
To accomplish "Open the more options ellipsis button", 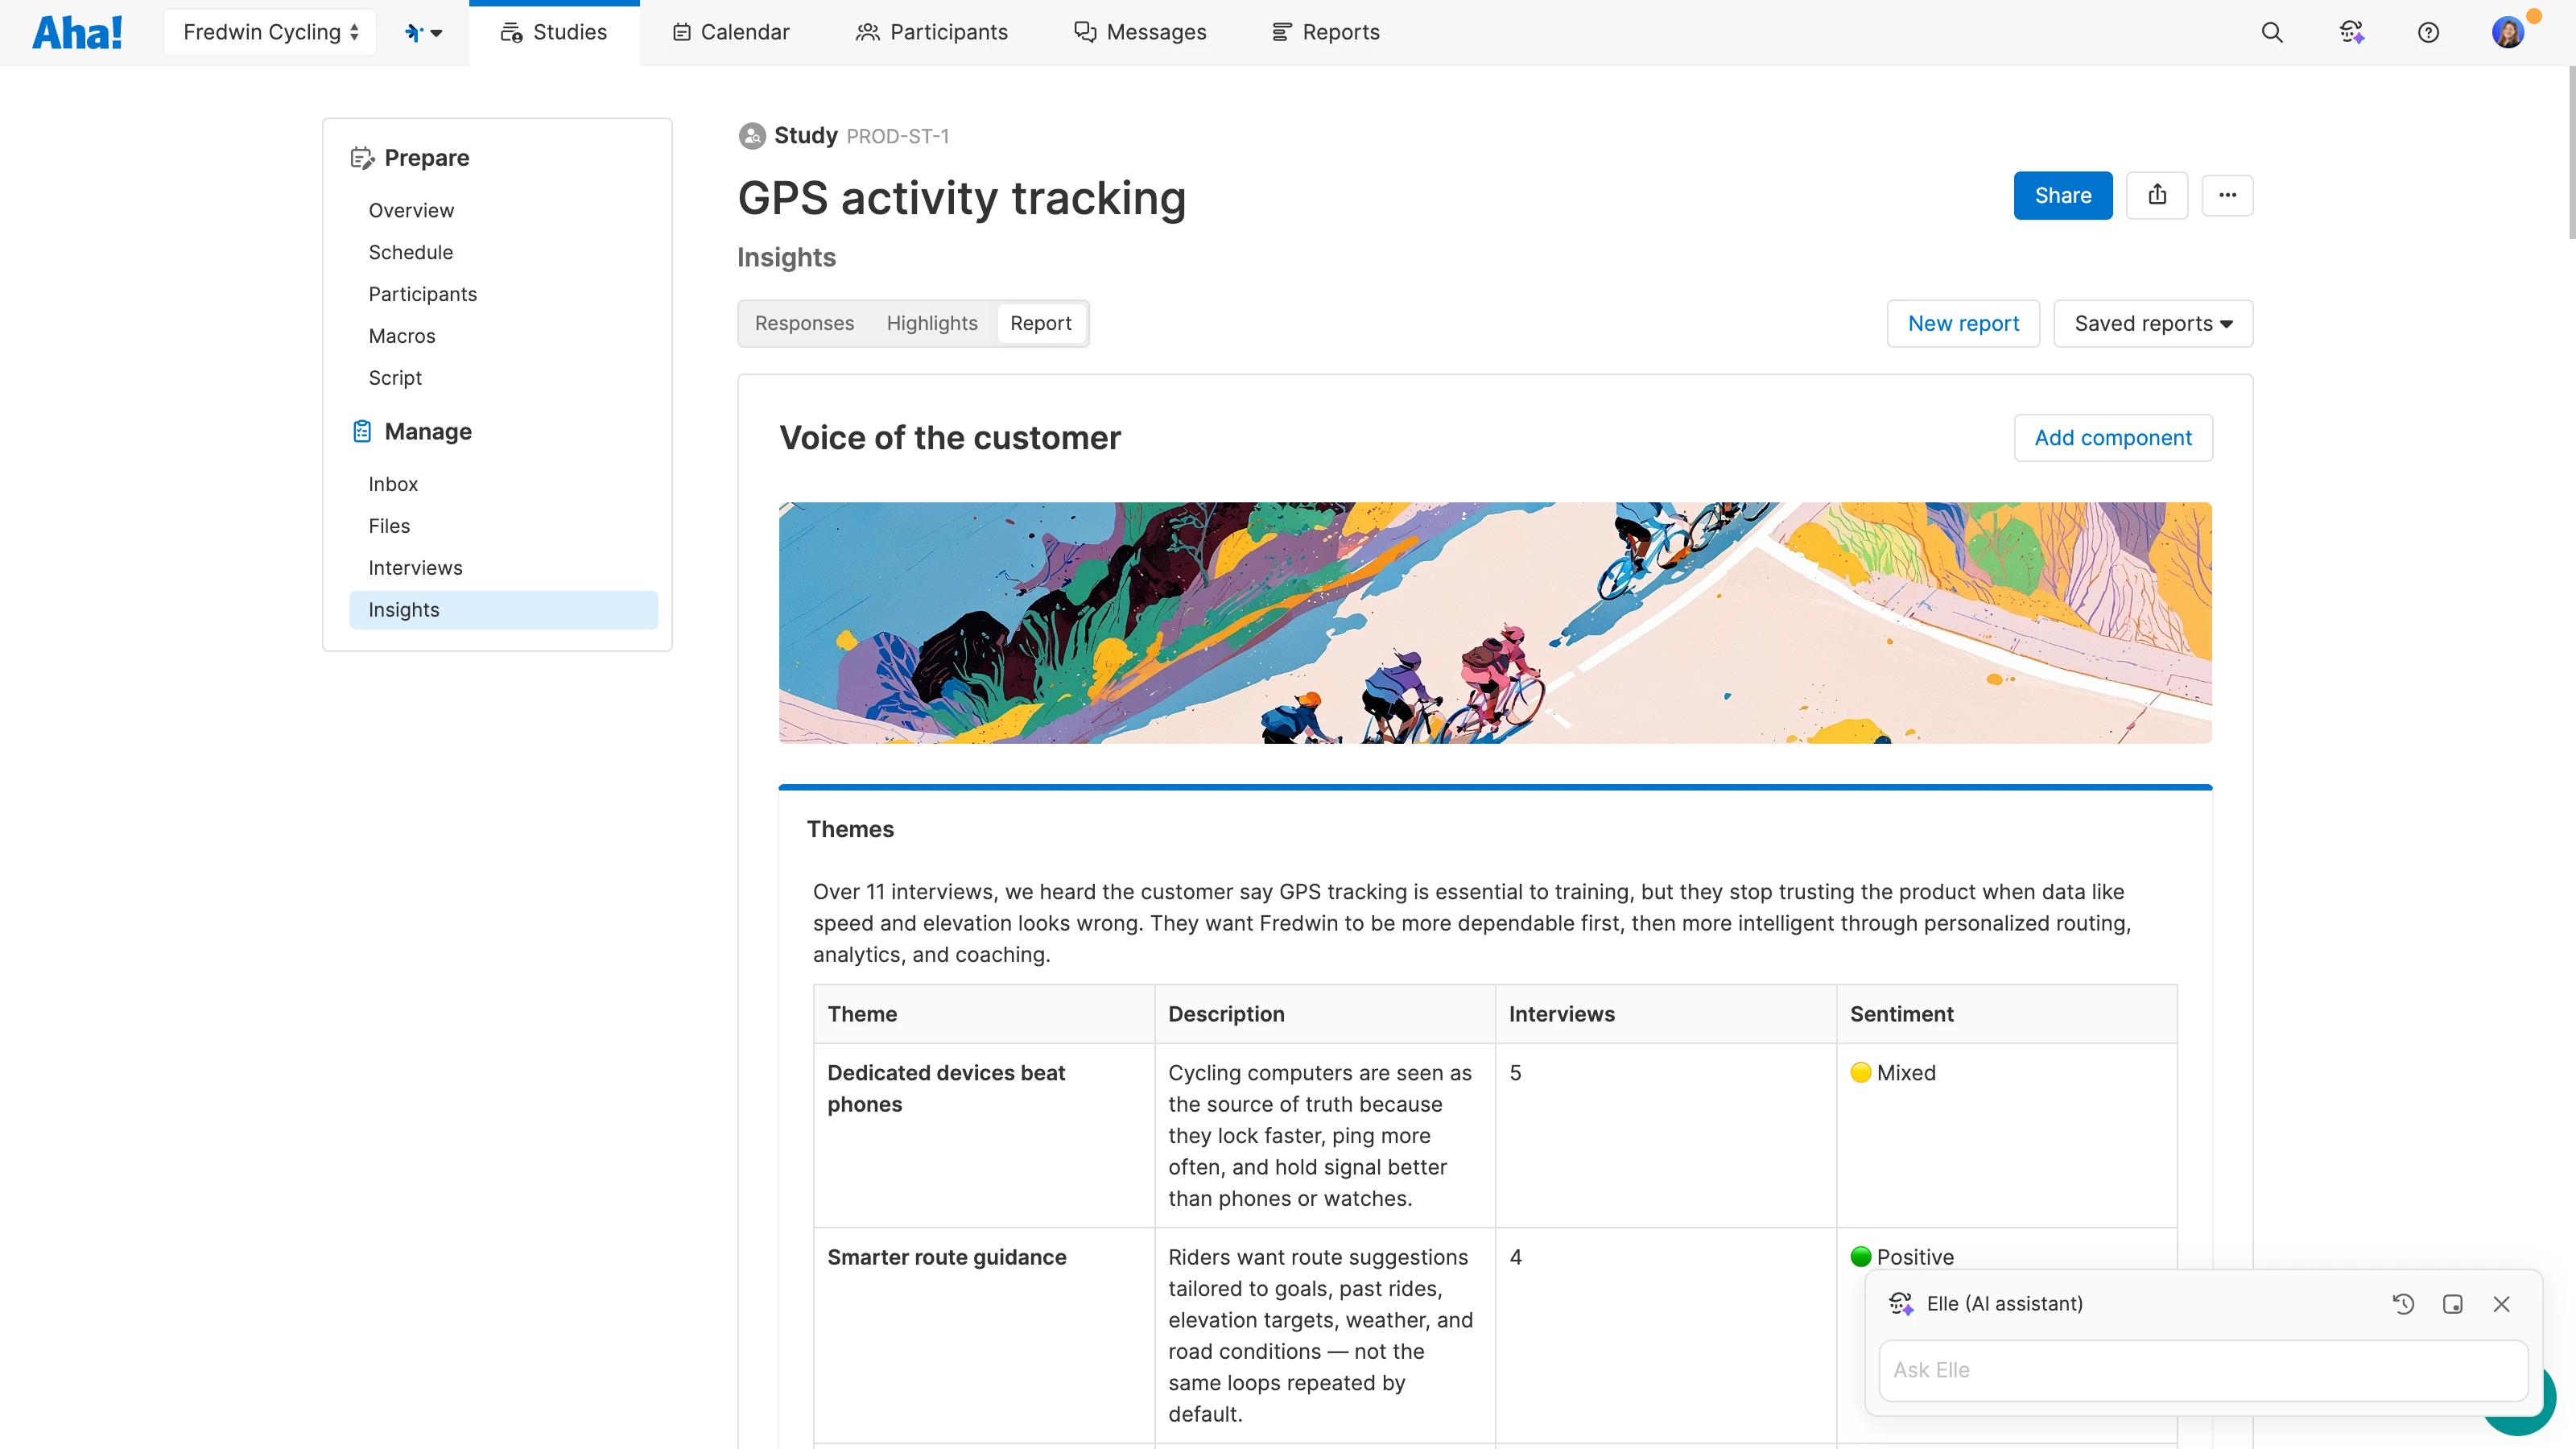I will pos(2227,195).
